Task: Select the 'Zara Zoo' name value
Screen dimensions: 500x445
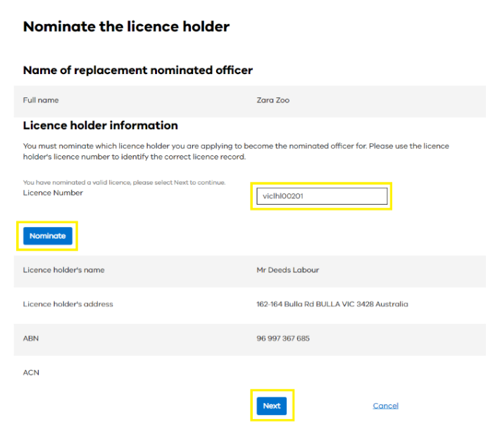Action: [x=273, y=100]
